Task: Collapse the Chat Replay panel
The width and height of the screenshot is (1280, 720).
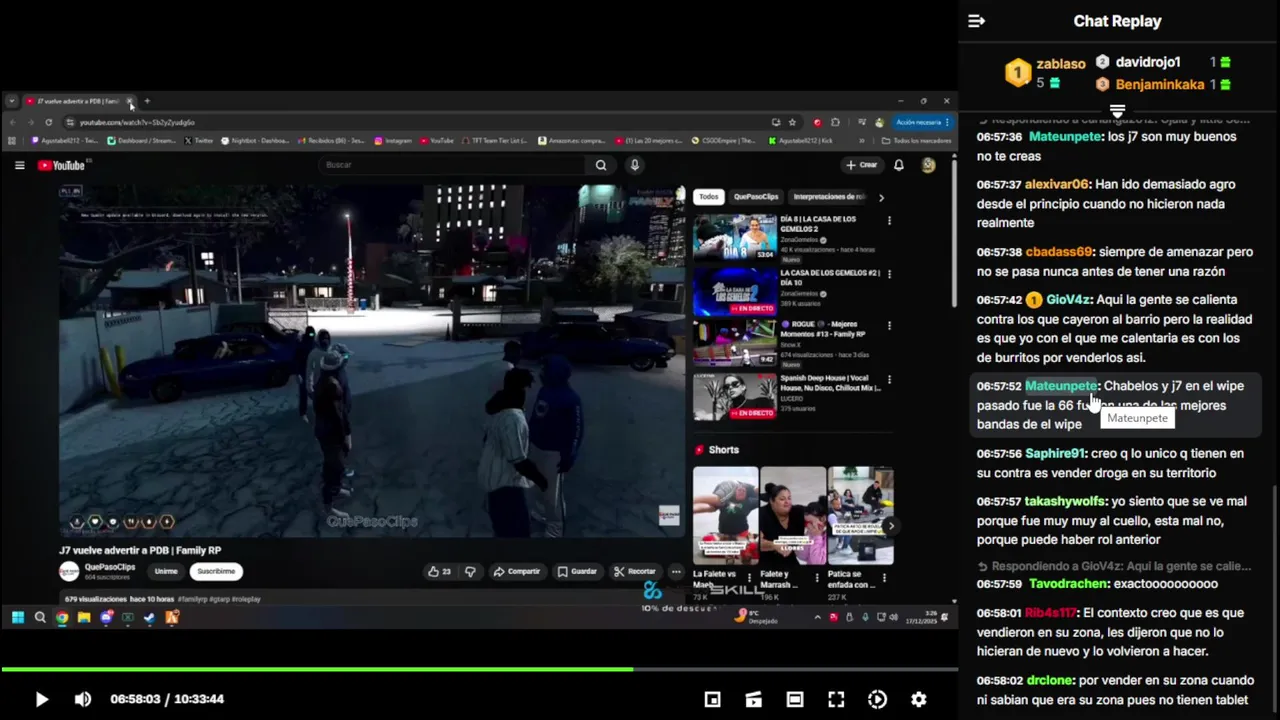Action: pos(977,21)
